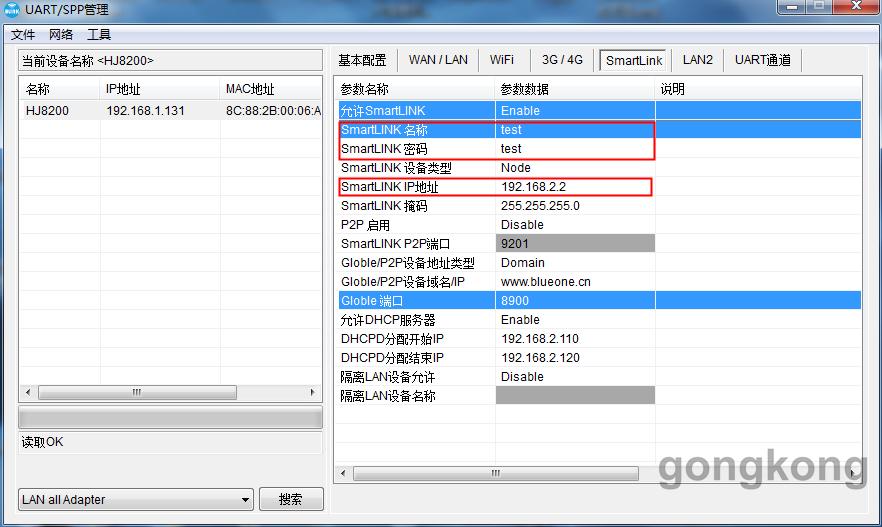
Task: Open the 文件 menu
Action: (23, 35)
